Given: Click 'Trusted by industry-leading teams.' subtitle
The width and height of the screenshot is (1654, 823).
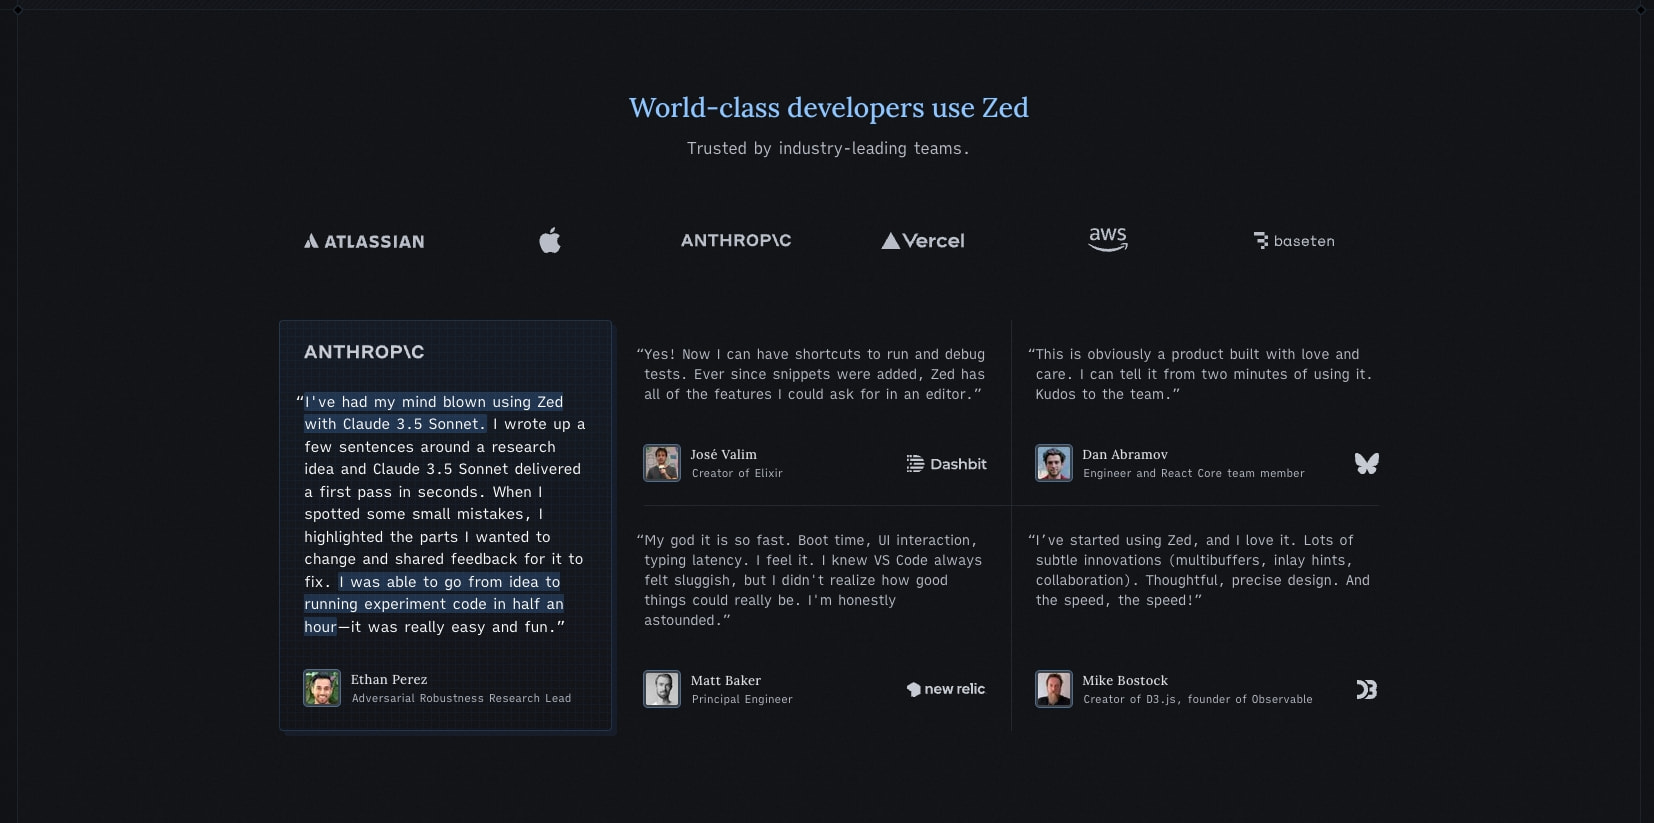Looking at the screenshot, I should click(828, 148).
